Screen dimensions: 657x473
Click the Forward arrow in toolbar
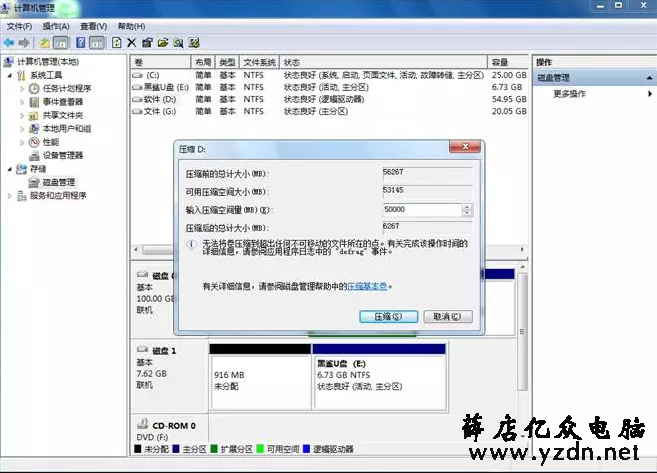(24, 43)
